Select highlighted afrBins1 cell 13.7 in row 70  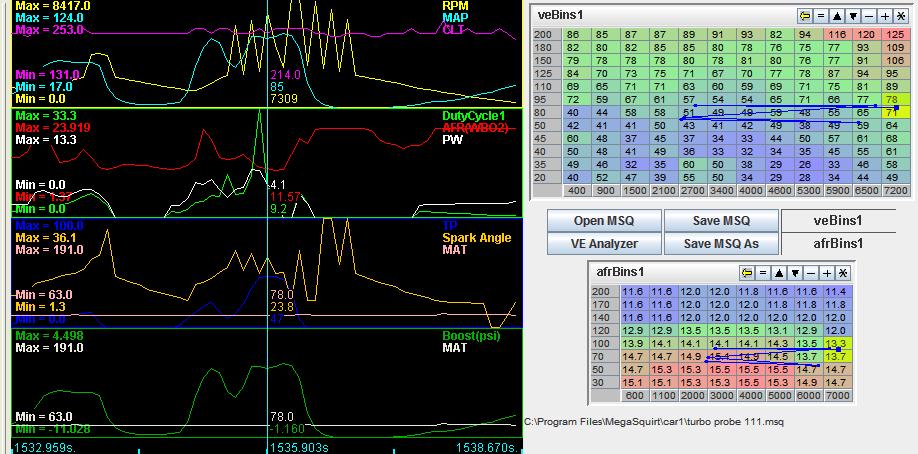[838, 357]
